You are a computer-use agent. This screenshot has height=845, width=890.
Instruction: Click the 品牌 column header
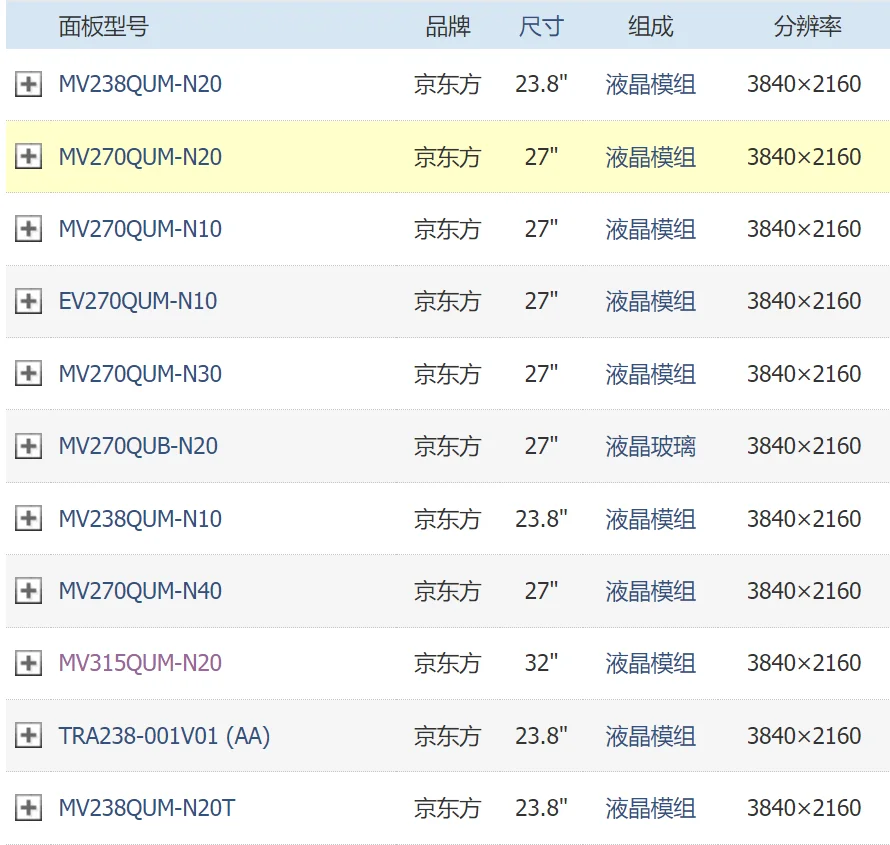click(x=448, y=27)
